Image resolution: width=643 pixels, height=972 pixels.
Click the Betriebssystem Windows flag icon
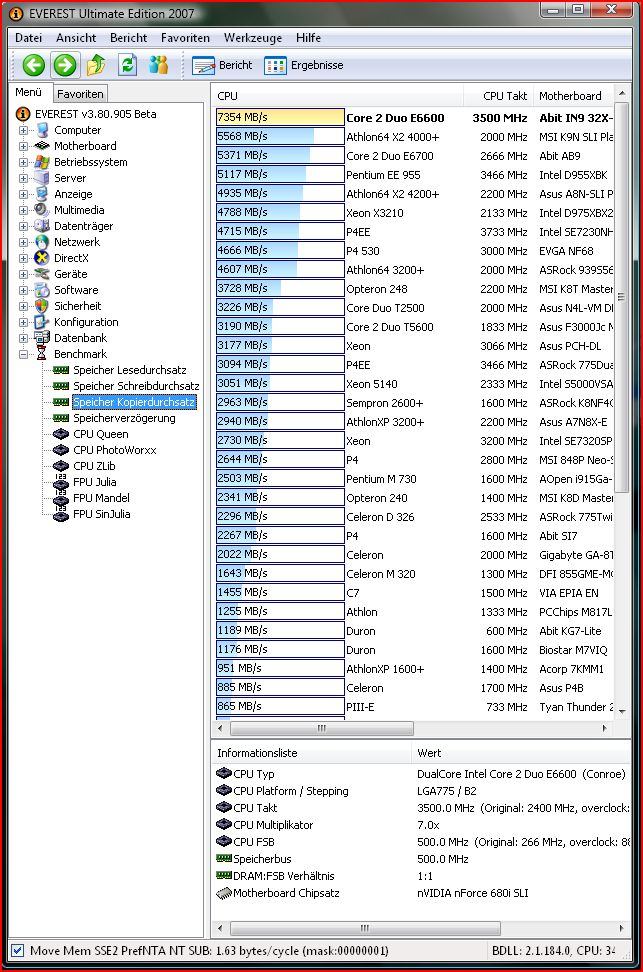[42, 162]
